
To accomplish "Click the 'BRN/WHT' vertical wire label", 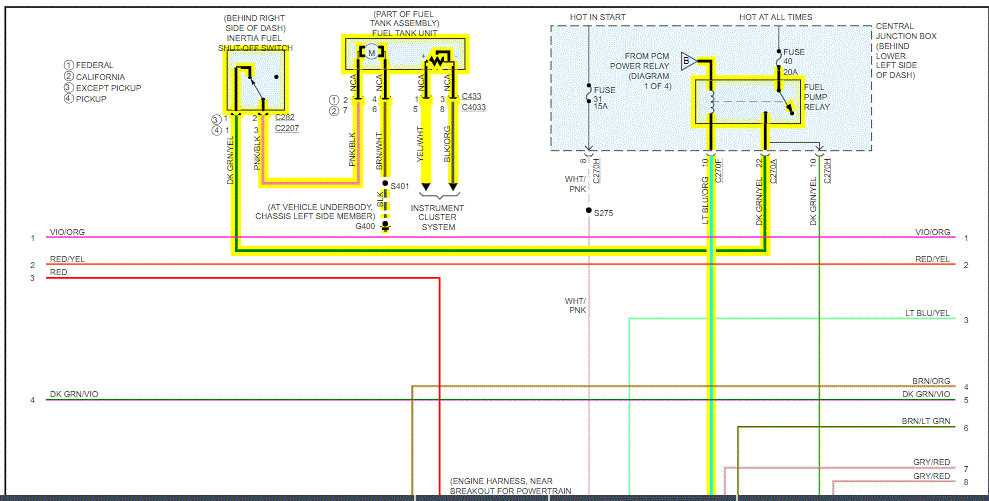I will [x=379, y=149].
